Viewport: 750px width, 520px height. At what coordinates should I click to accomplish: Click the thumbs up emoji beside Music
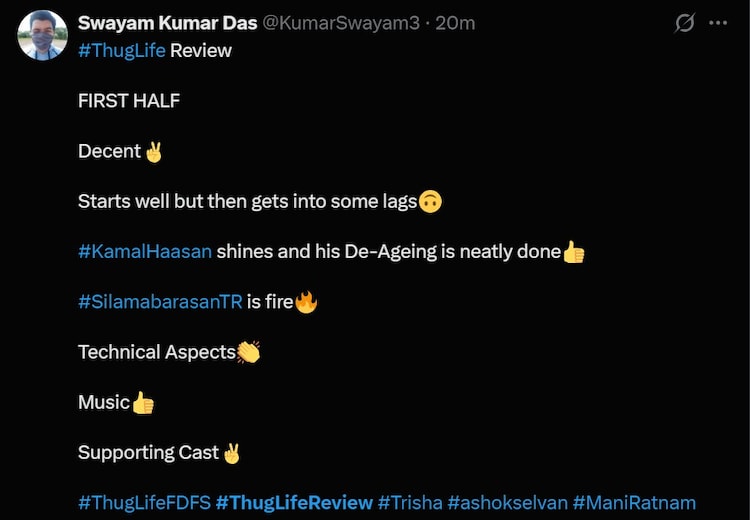(143, 402)
